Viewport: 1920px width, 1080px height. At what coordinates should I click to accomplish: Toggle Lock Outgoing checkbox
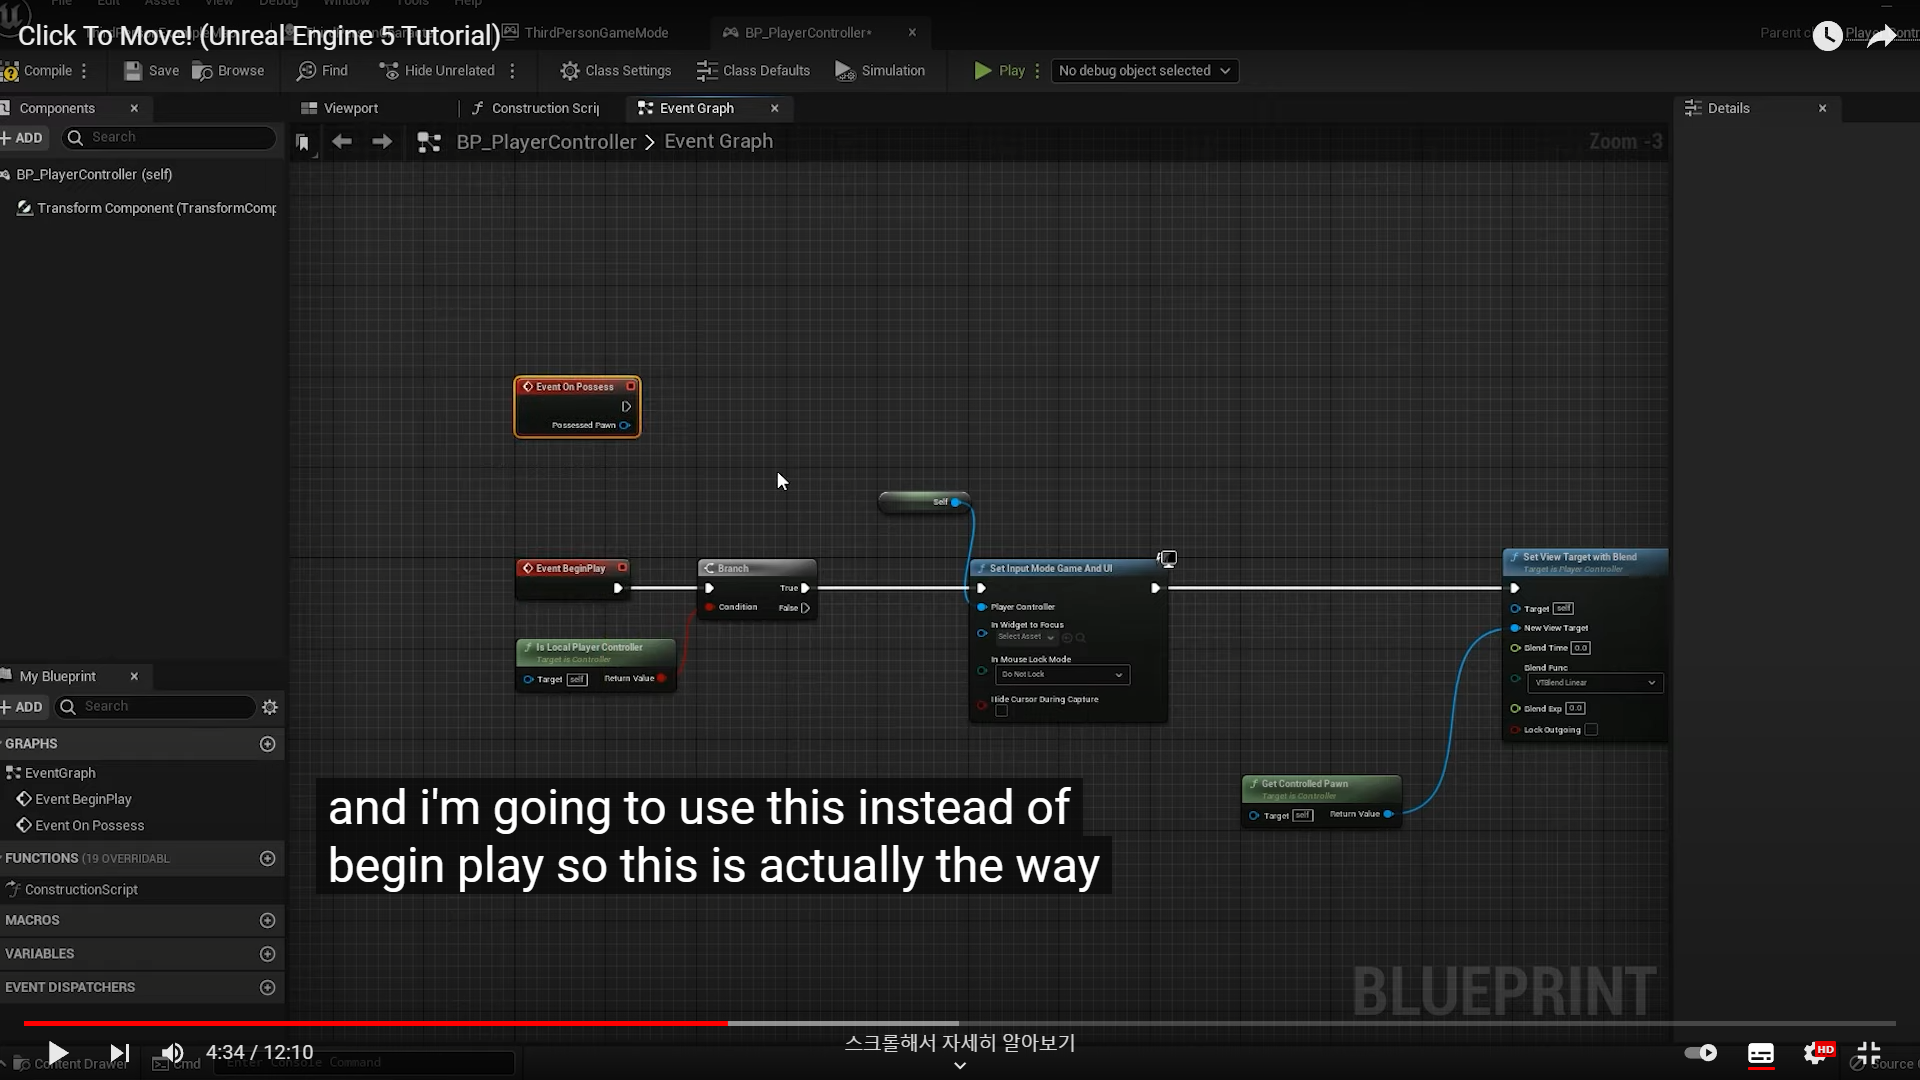pos(1591,730)
